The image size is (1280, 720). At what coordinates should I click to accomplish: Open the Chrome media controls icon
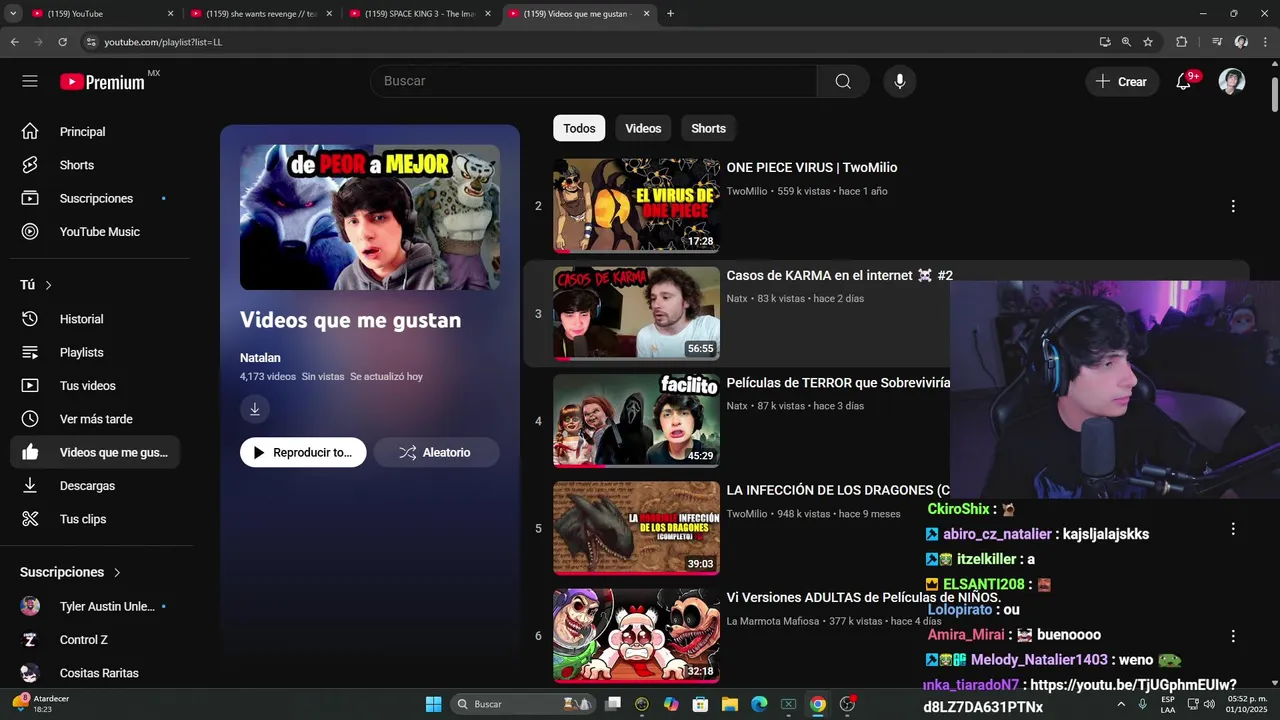tap(1217, 42)
